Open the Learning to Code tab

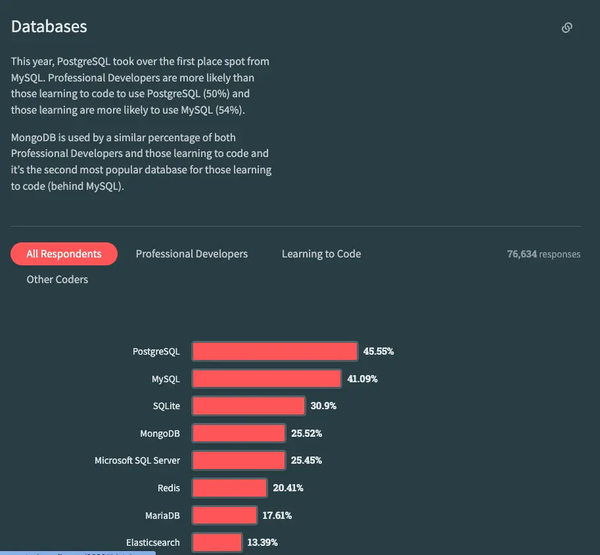click(x=321, y=254)
